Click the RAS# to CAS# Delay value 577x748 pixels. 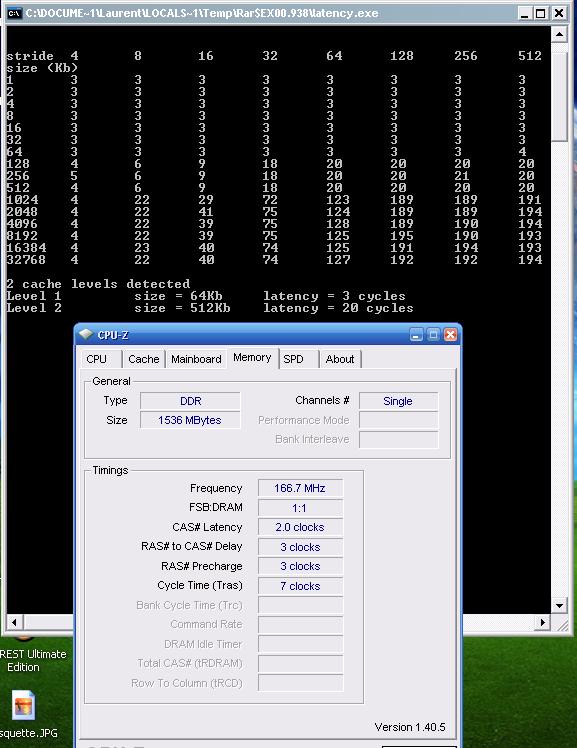coord(300,547)
